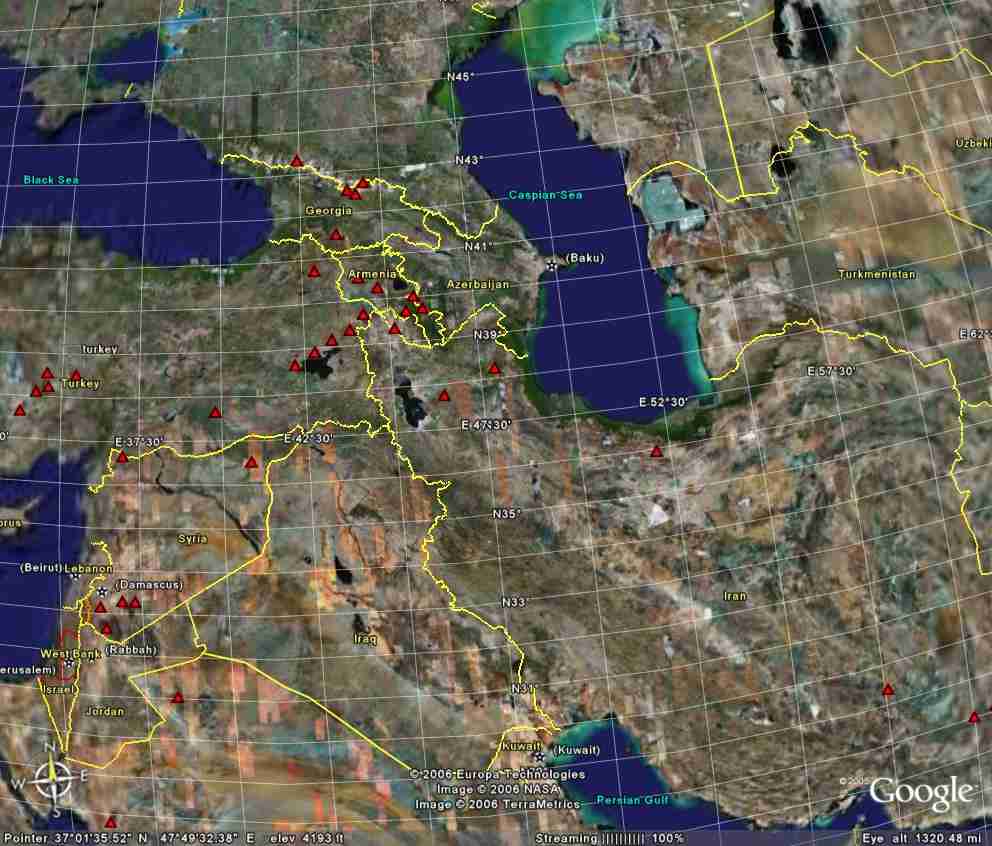Click the Iraq country label
Viewport: 992px width, 846px height.
[363, 637]
